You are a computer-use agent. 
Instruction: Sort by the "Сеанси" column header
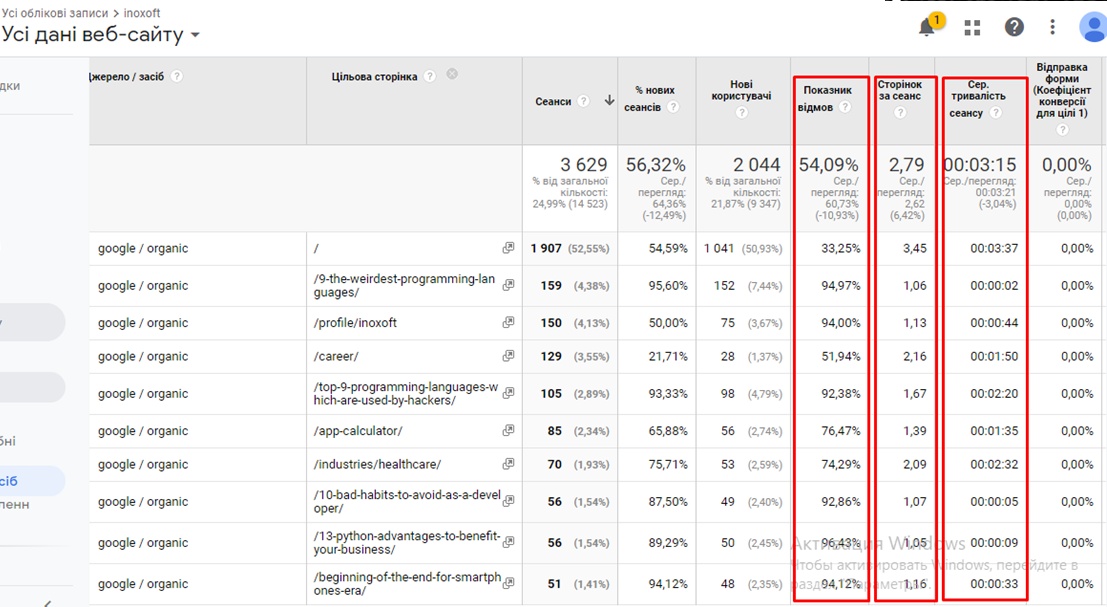pos(553,102)
